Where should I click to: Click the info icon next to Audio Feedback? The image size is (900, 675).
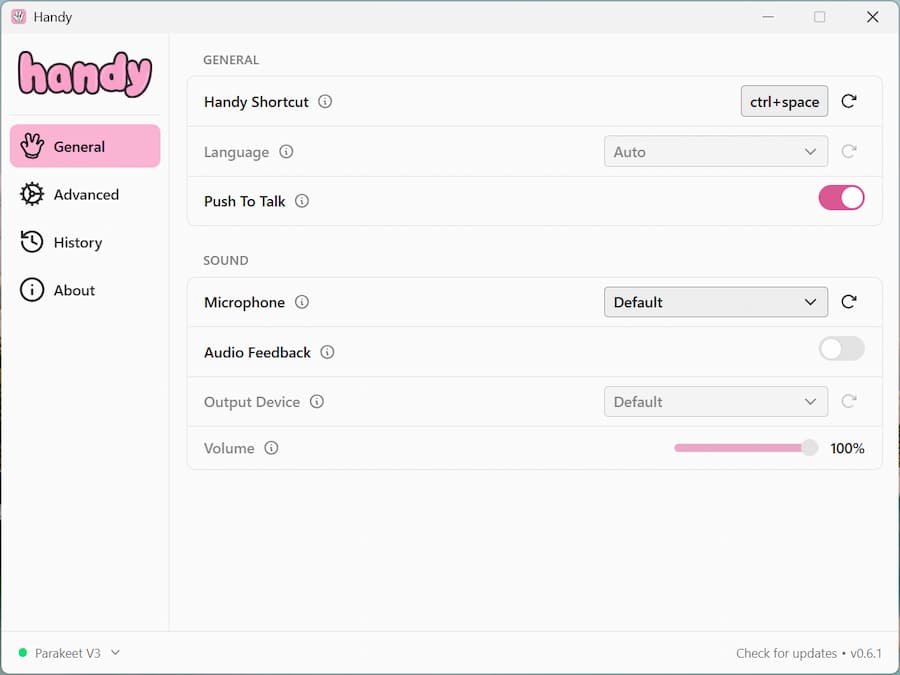tap(327, 352)
